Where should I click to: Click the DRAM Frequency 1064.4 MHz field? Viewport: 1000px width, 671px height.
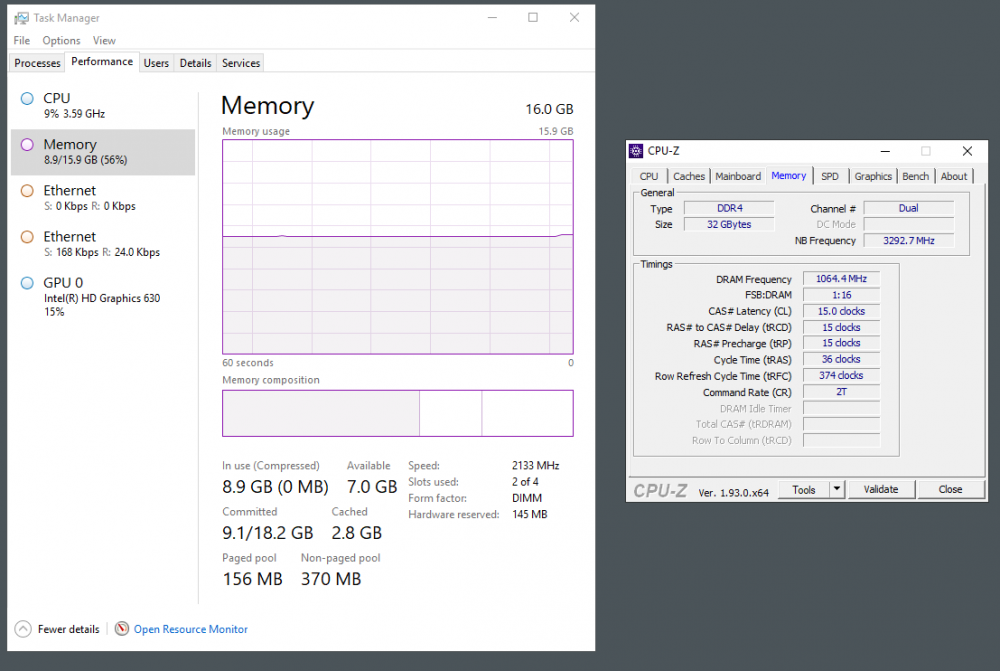pyautogui.click(x=841, y=279)
